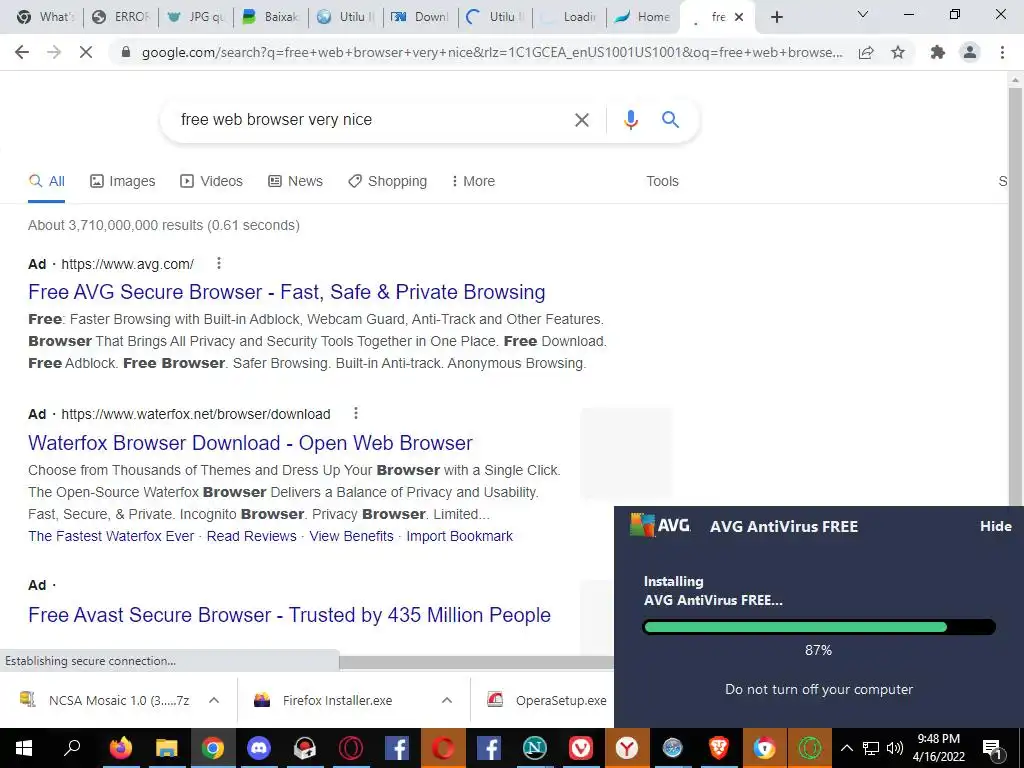Viewport: 1024px width, 768px height.
Task: Open Netscape Navigator taskbar icon
Action: click(x=535, y=748)
